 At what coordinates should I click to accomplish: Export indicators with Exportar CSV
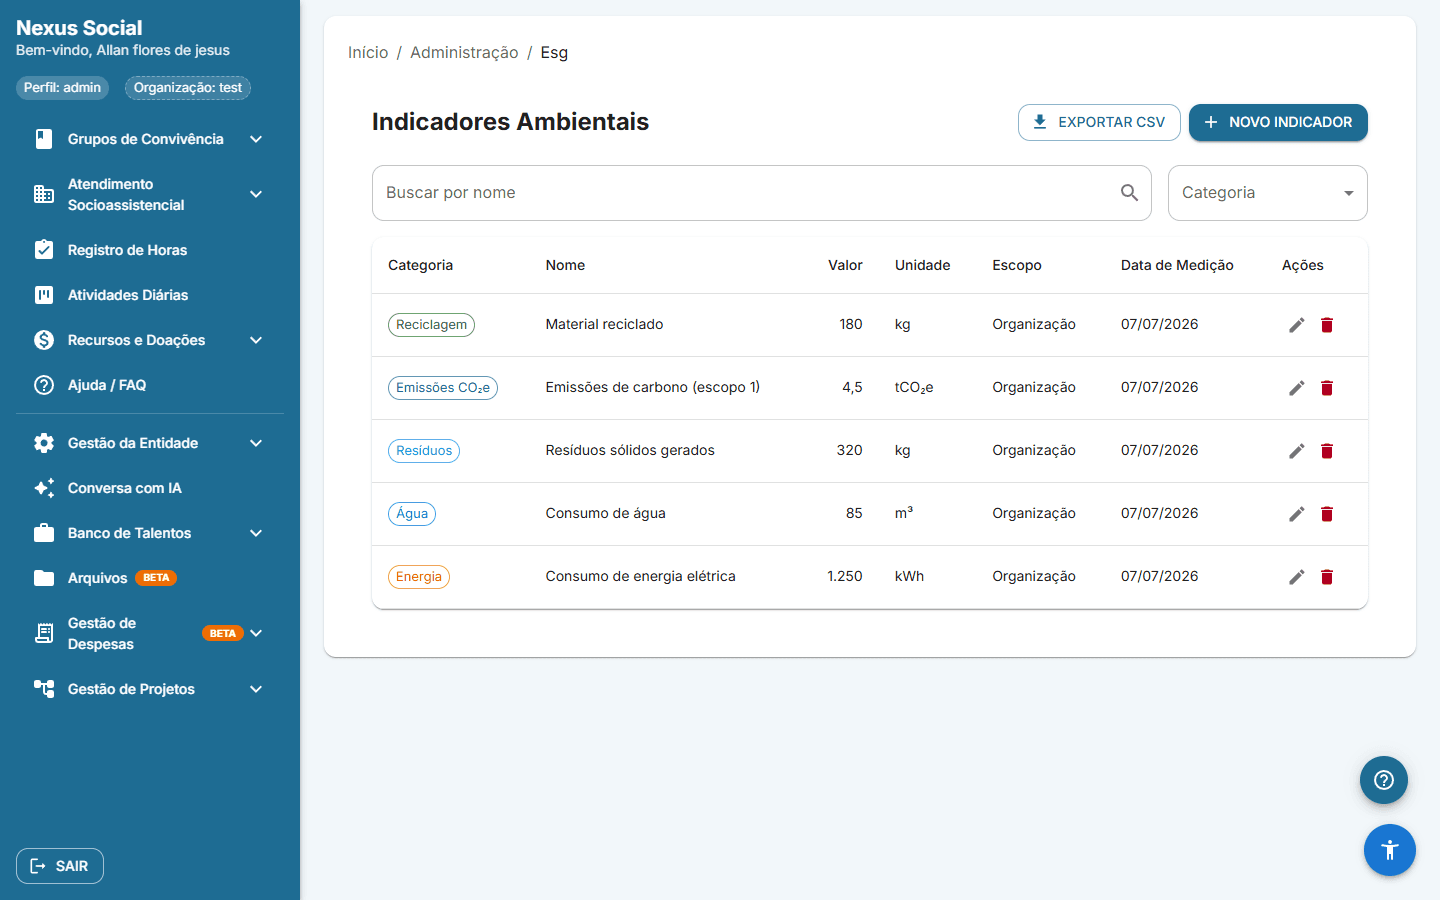click(x=1099, y=122)
